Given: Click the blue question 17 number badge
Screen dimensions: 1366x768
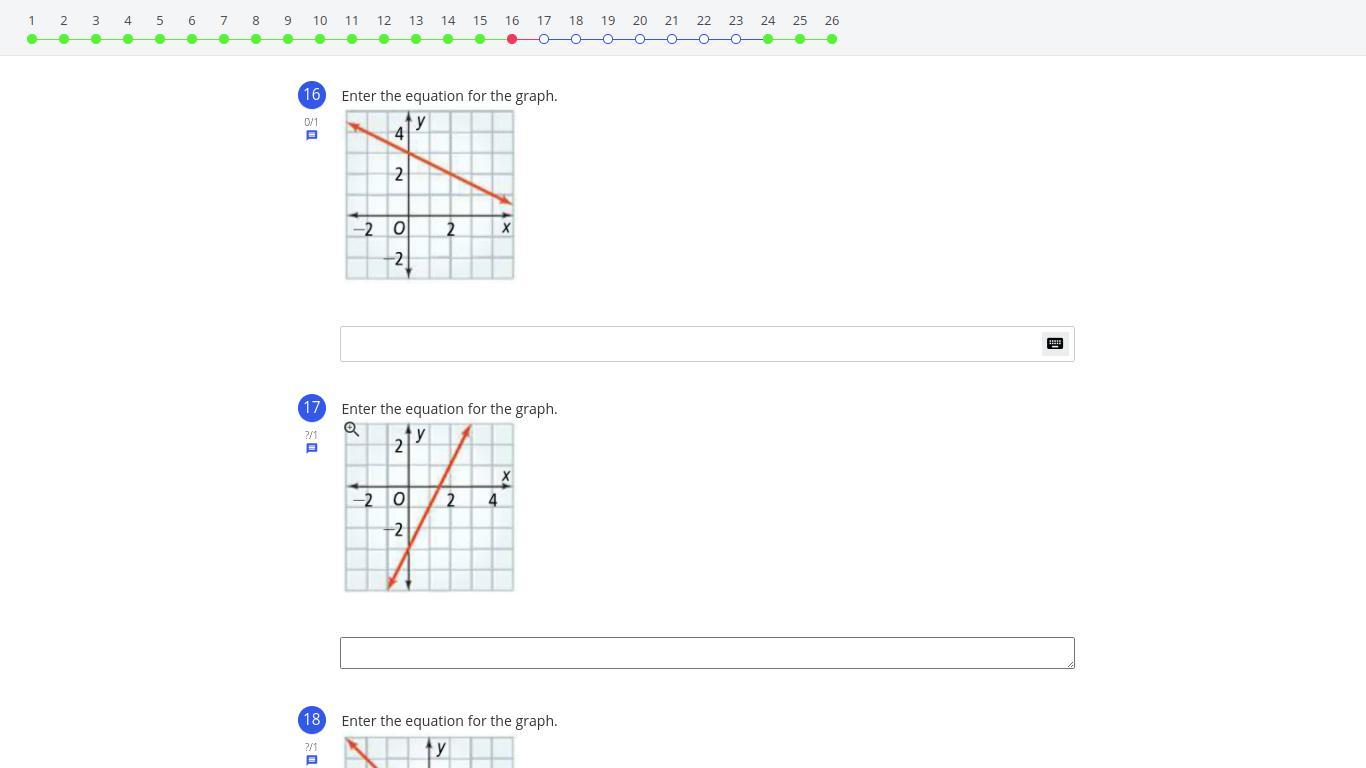Looking at the screenshot, I should point(312,408).
